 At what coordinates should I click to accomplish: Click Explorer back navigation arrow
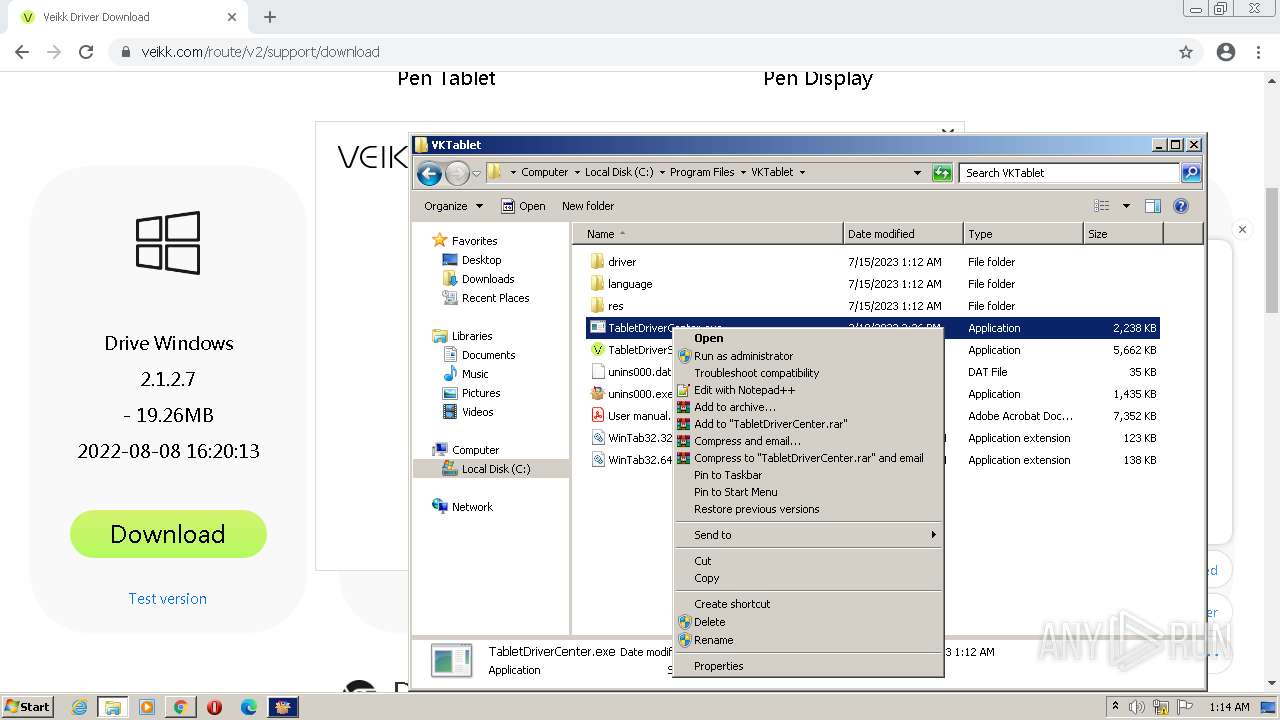[429, 174]
